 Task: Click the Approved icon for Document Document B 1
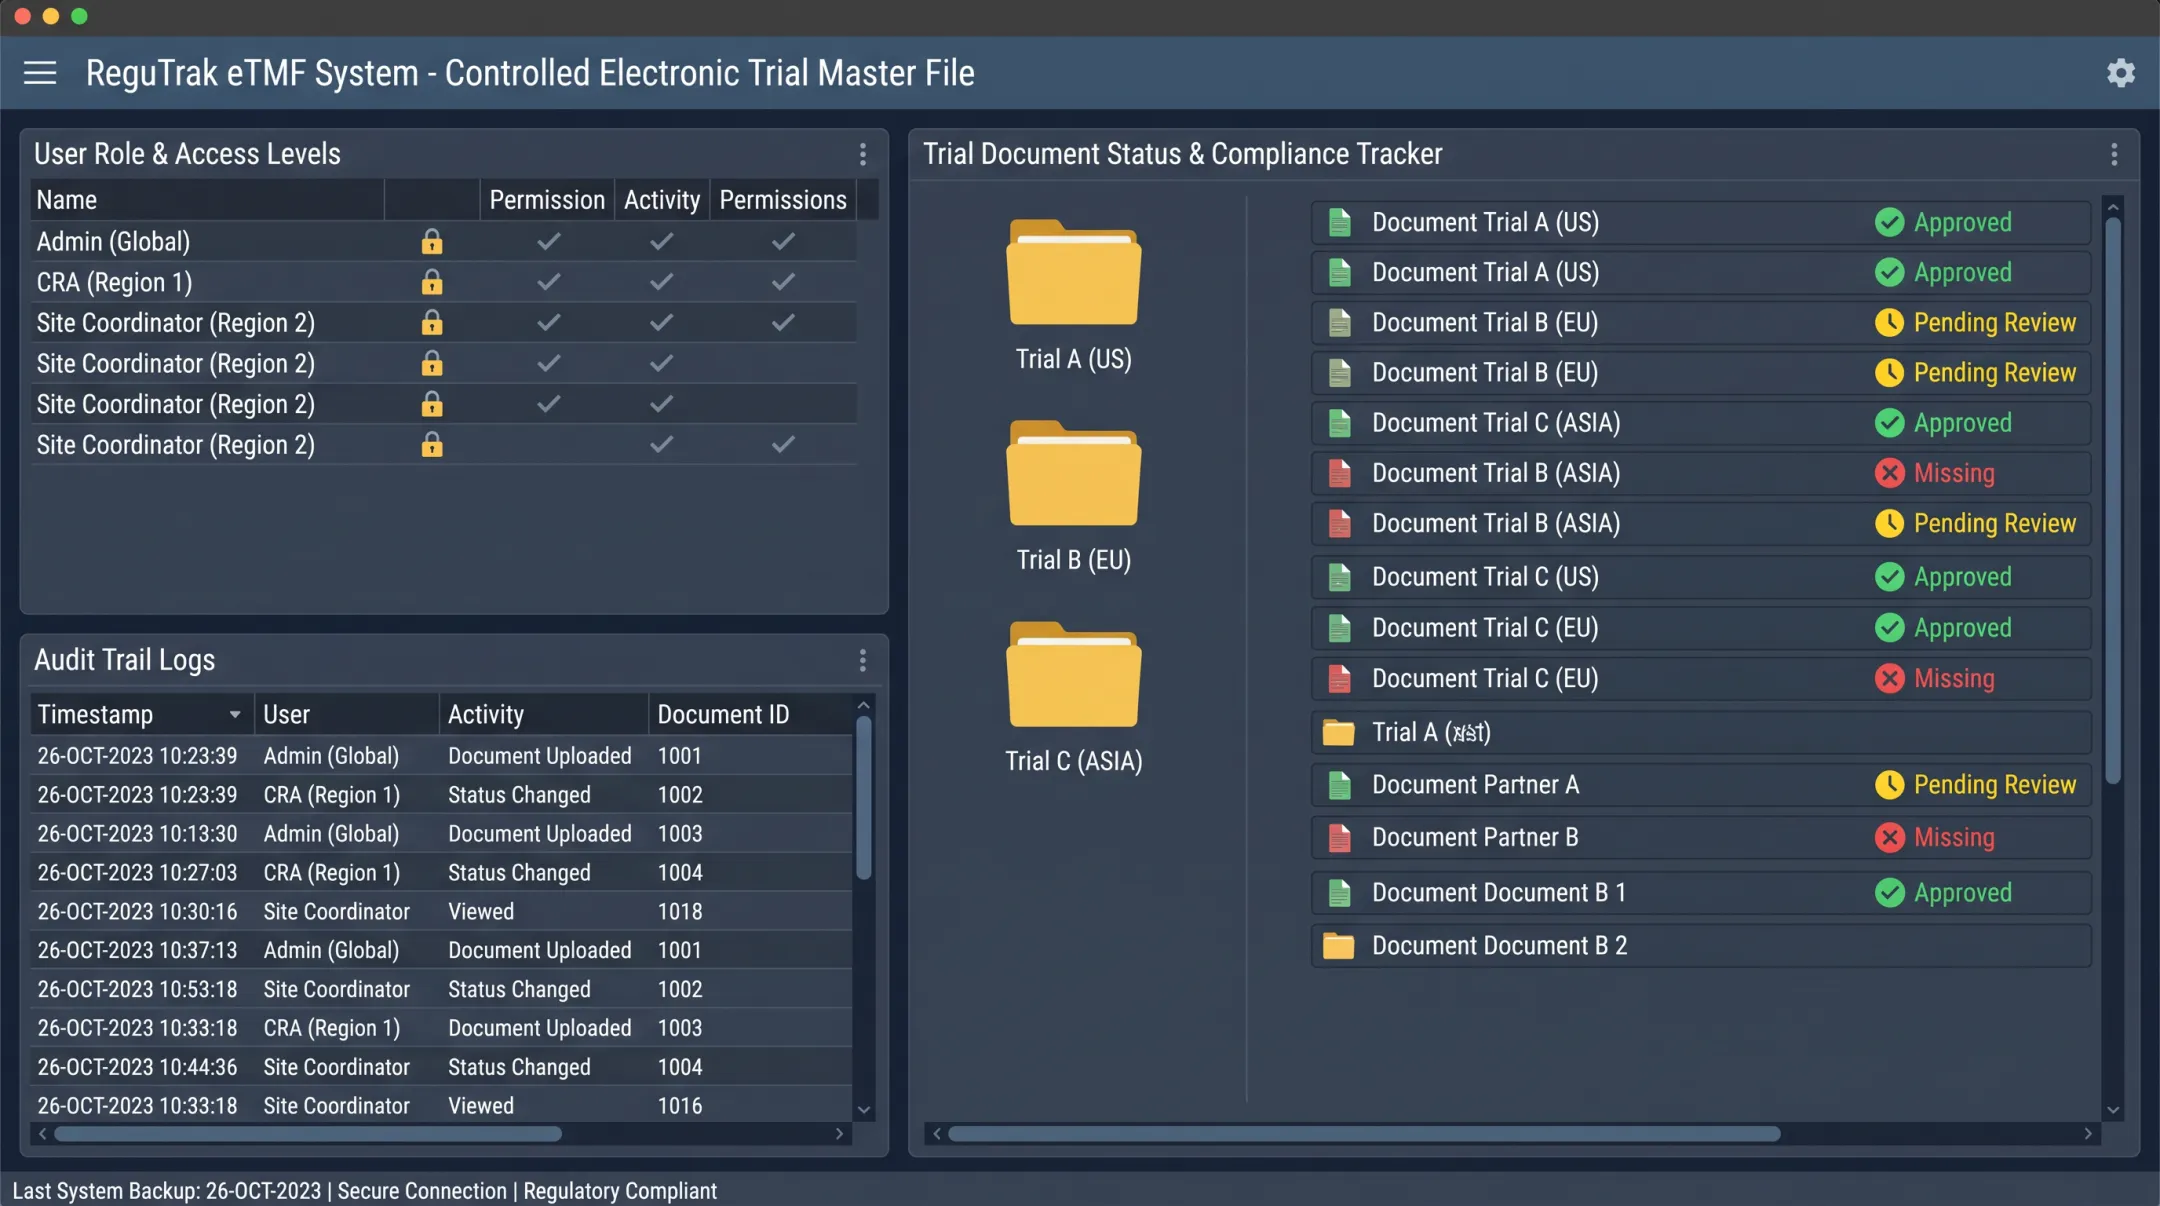pos(1889,892)
